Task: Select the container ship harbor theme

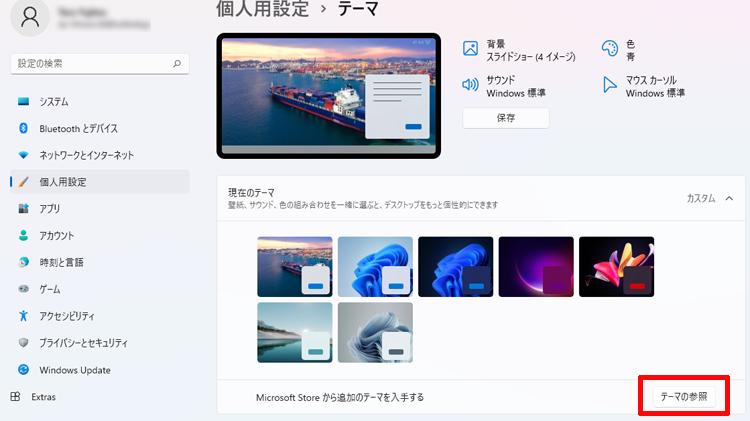Action: click(295, 266)
